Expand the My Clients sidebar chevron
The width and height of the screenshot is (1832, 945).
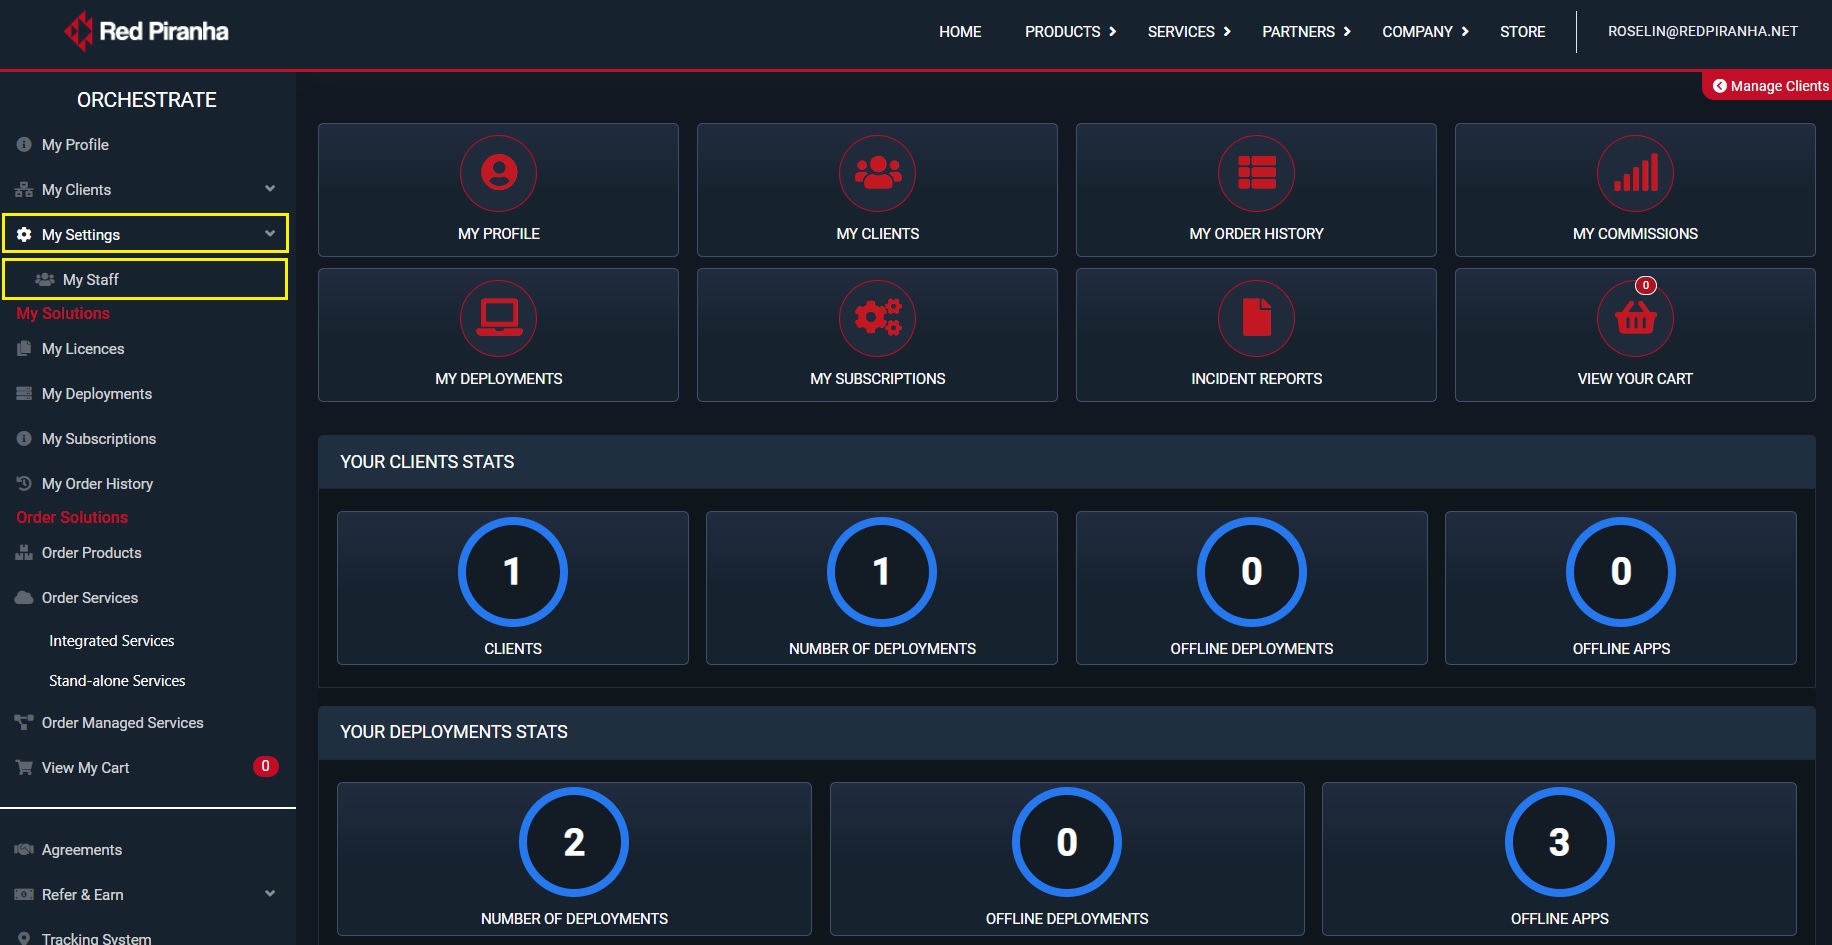coord(270,188)
